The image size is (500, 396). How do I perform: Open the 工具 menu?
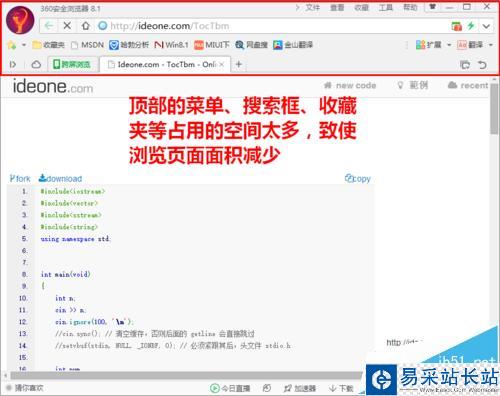(386, 7)
